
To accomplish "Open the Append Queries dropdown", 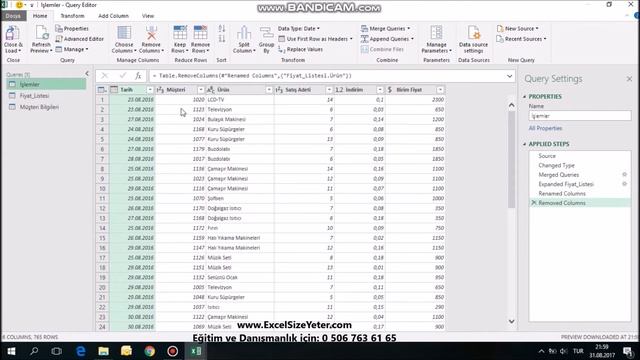I will (x=387, y=39).
